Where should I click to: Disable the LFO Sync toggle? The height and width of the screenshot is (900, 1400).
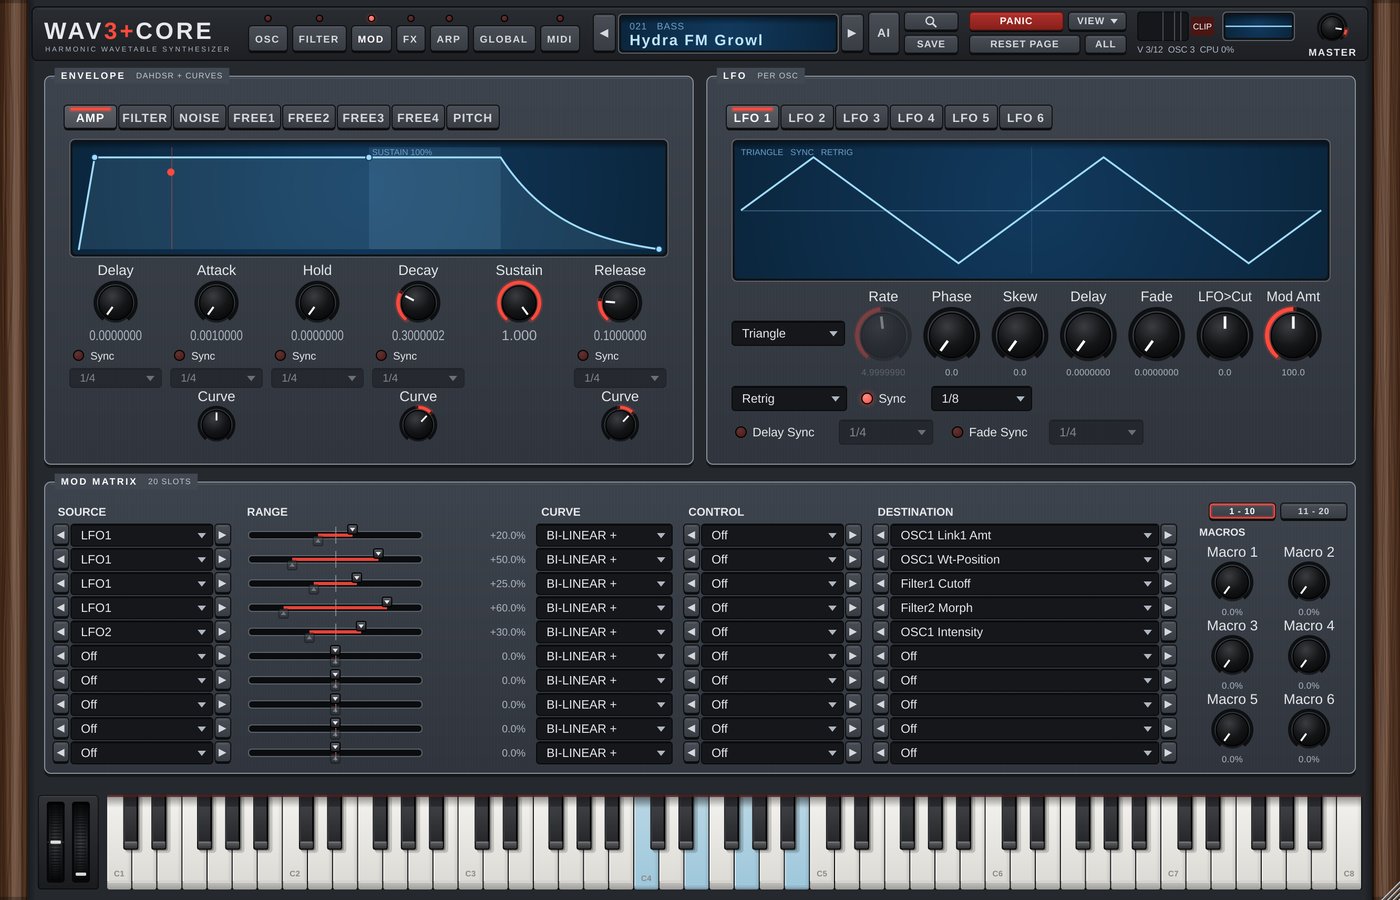click(867, 398)
